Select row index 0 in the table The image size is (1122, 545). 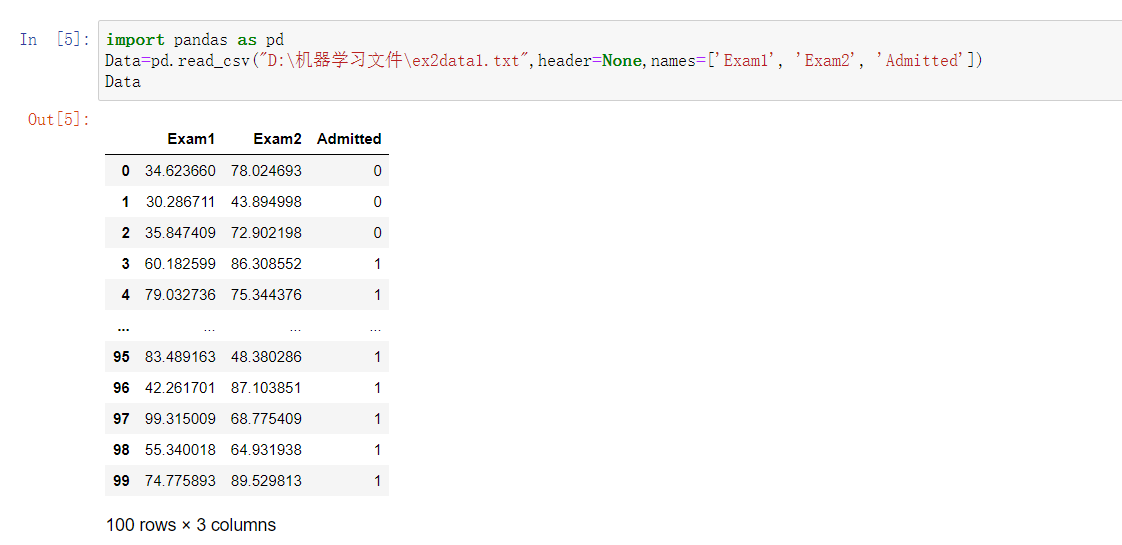tap(125, 171)
